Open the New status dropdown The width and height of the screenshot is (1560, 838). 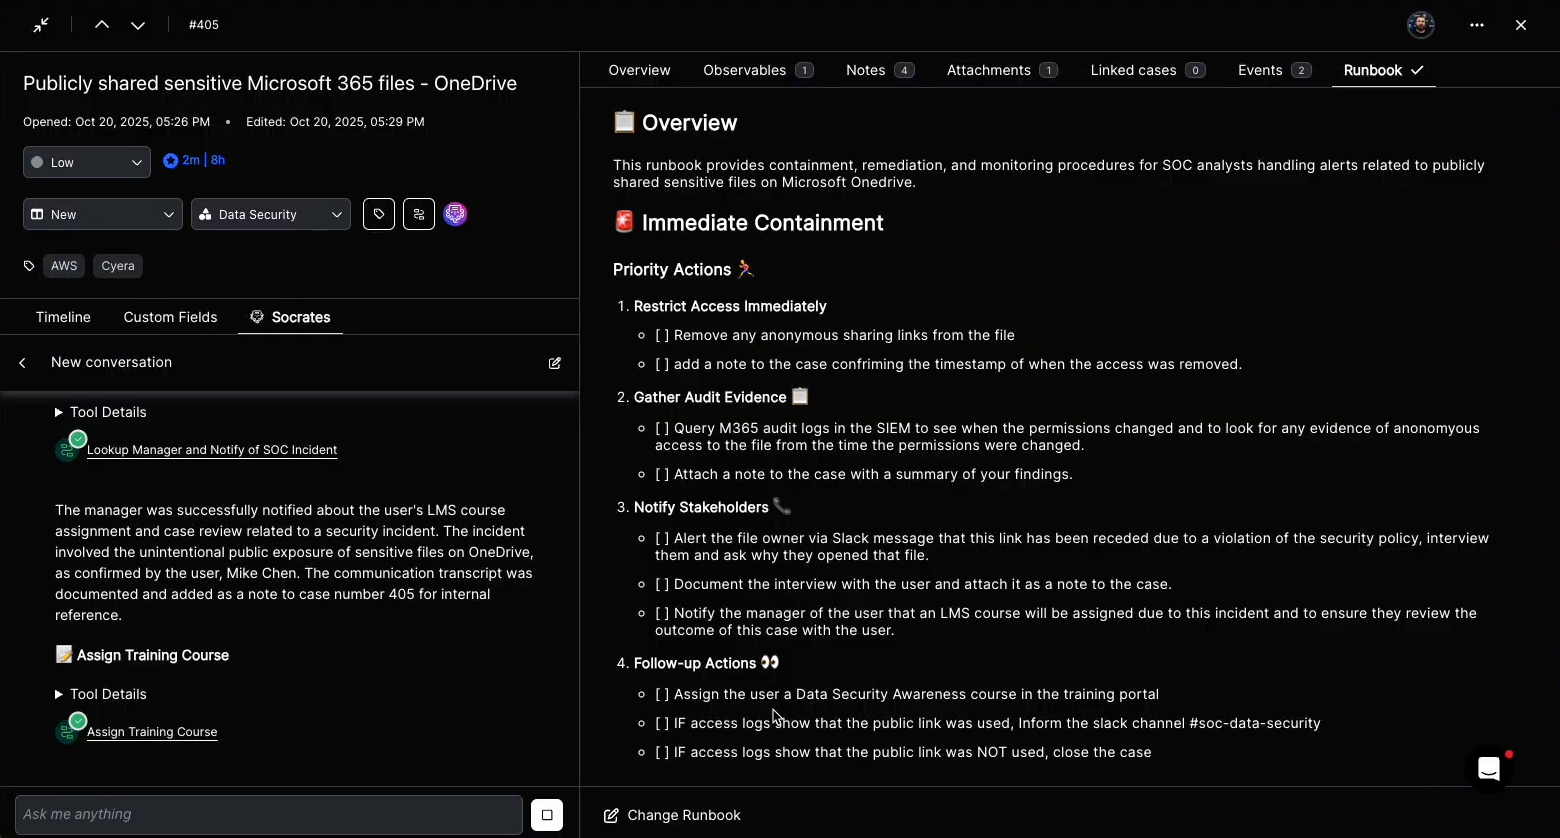pos(103,214)
